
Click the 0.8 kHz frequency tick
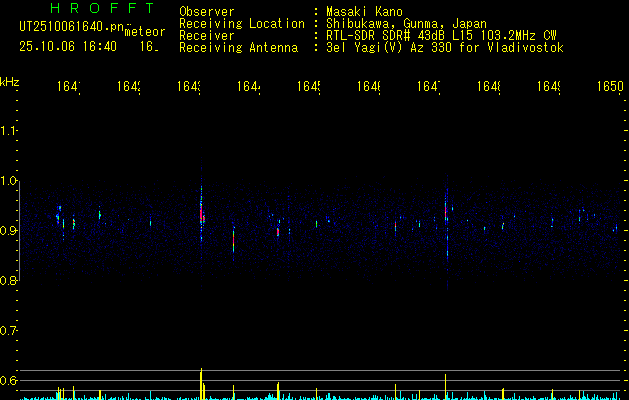pyautogui.click(x=9, y=281)
